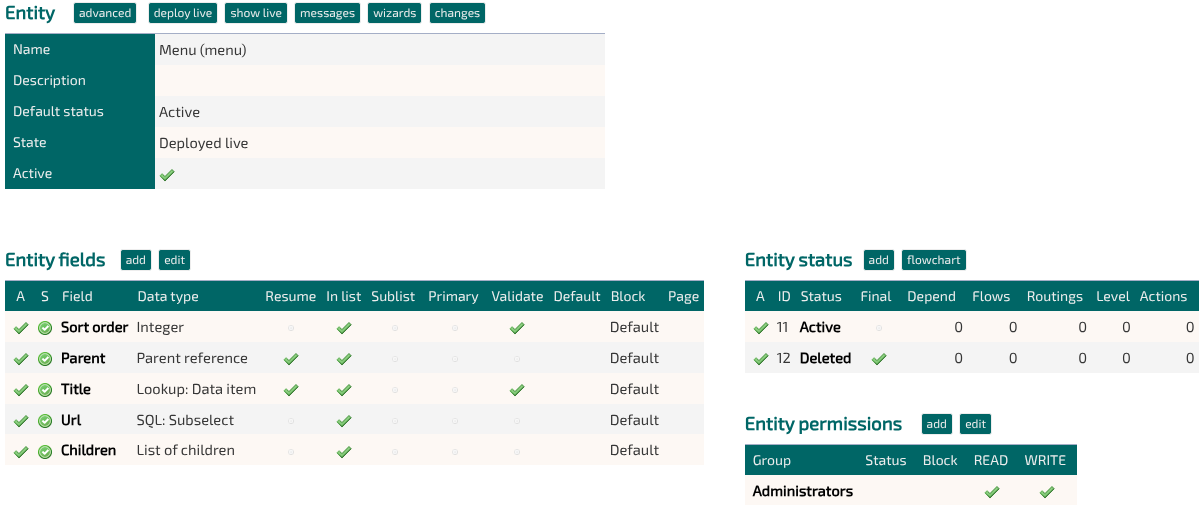Toggle In list for Parent field

click(344, 359)
